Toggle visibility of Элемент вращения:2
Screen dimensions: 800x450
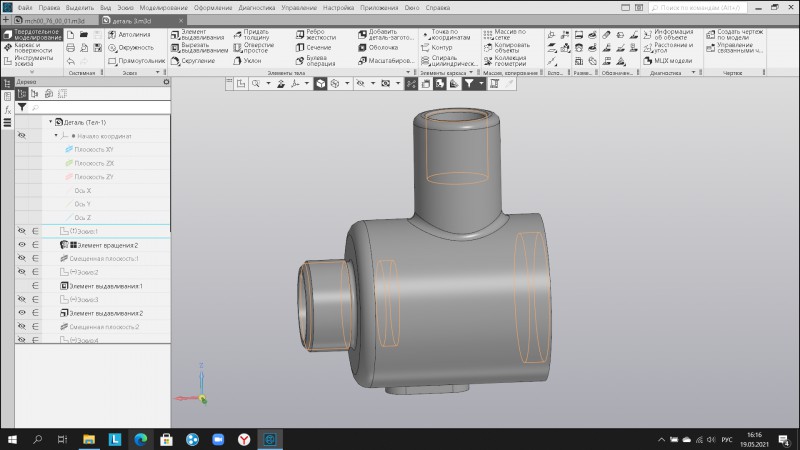coord(21,245)
